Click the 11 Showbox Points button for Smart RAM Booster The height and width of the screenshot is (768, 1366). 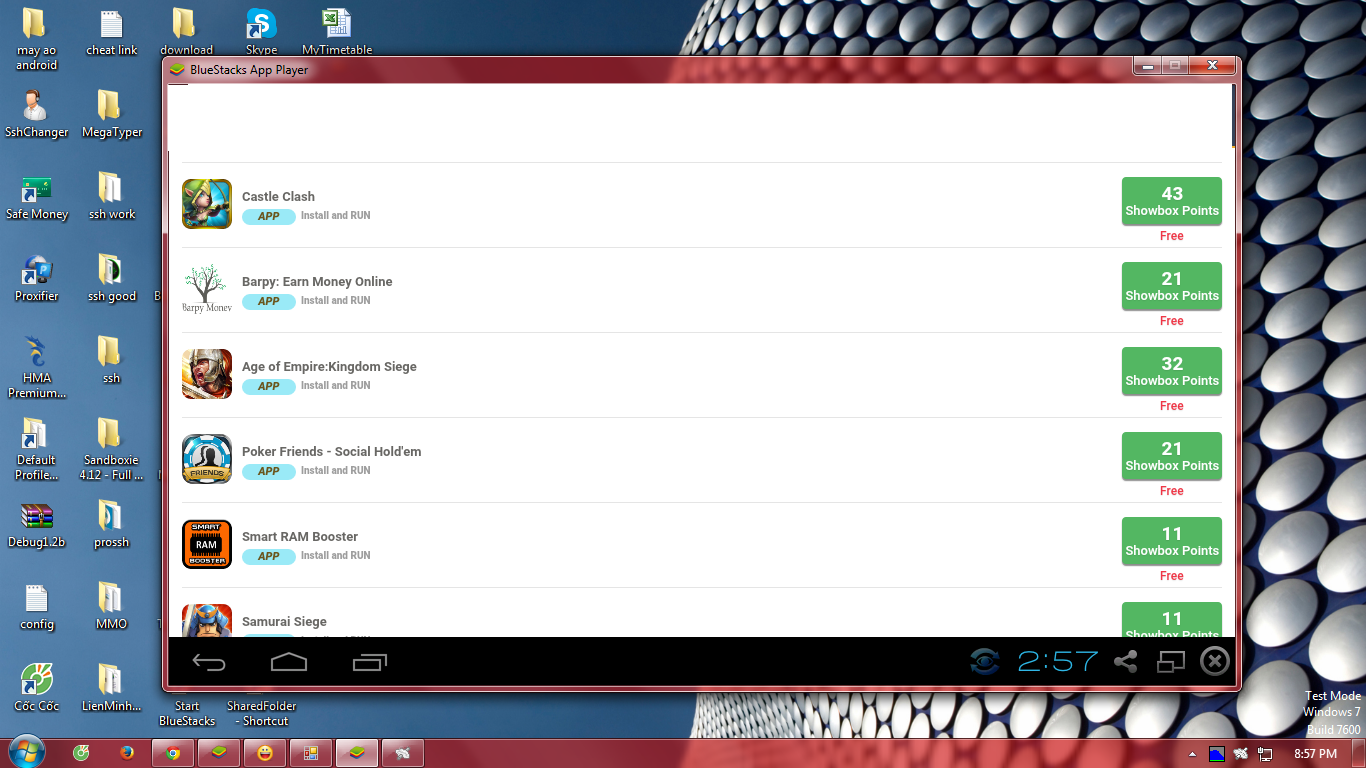coord(1172,541)
